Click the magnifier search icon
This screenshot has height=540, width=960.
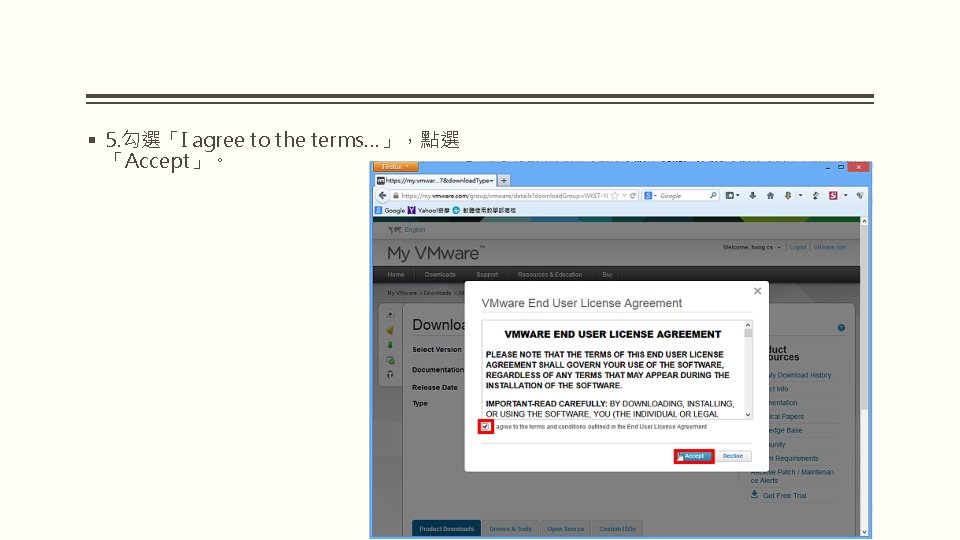coord(713,195)
